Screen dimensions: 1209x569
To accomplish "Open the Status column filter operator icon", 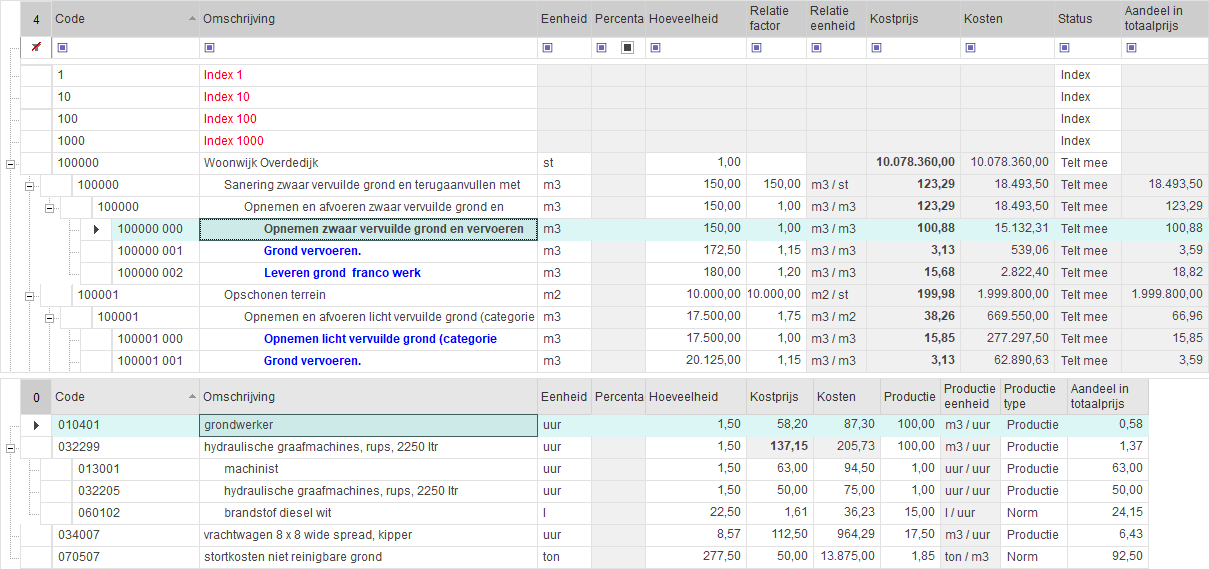I will pyautogui.click(x=1064, y=47).
